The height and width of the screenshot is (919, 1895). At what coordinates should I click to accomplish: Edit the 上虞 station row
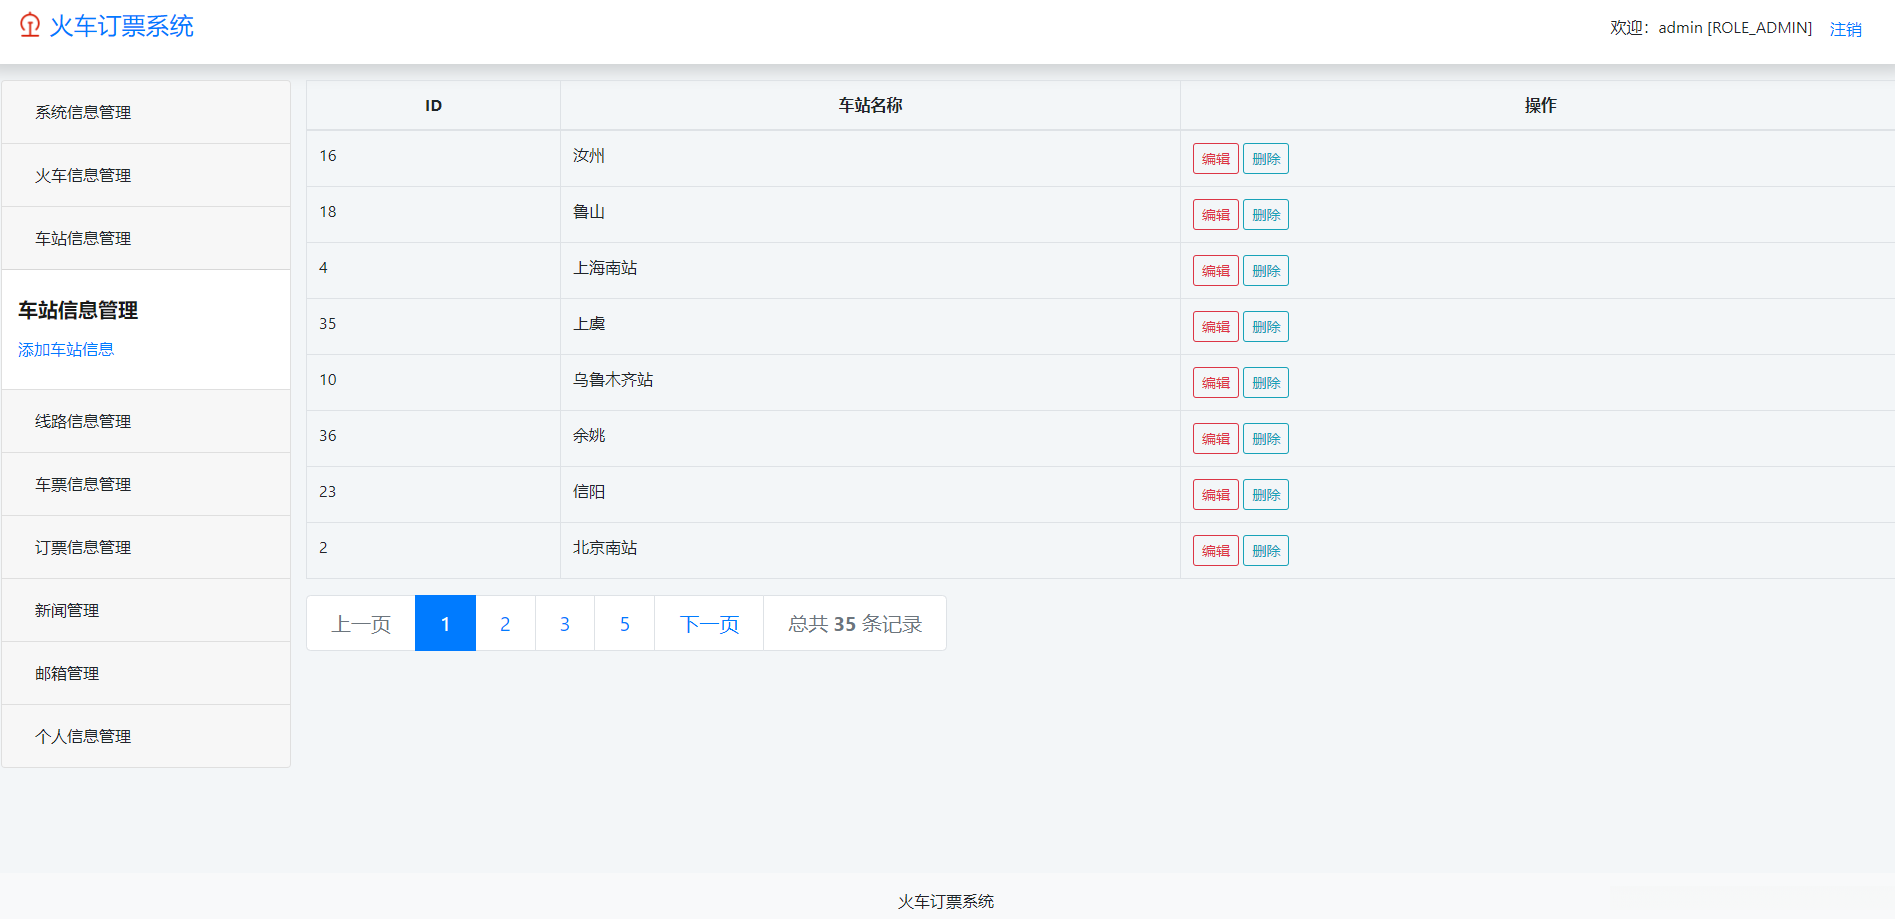coord(1216,327)
